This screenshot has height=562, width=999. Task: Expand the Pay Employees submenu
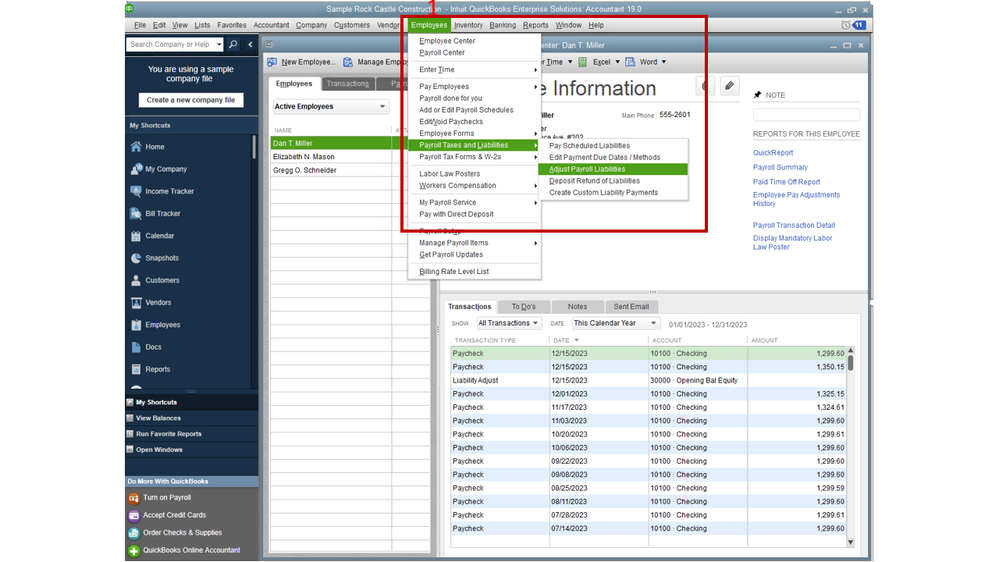[475, 86]
